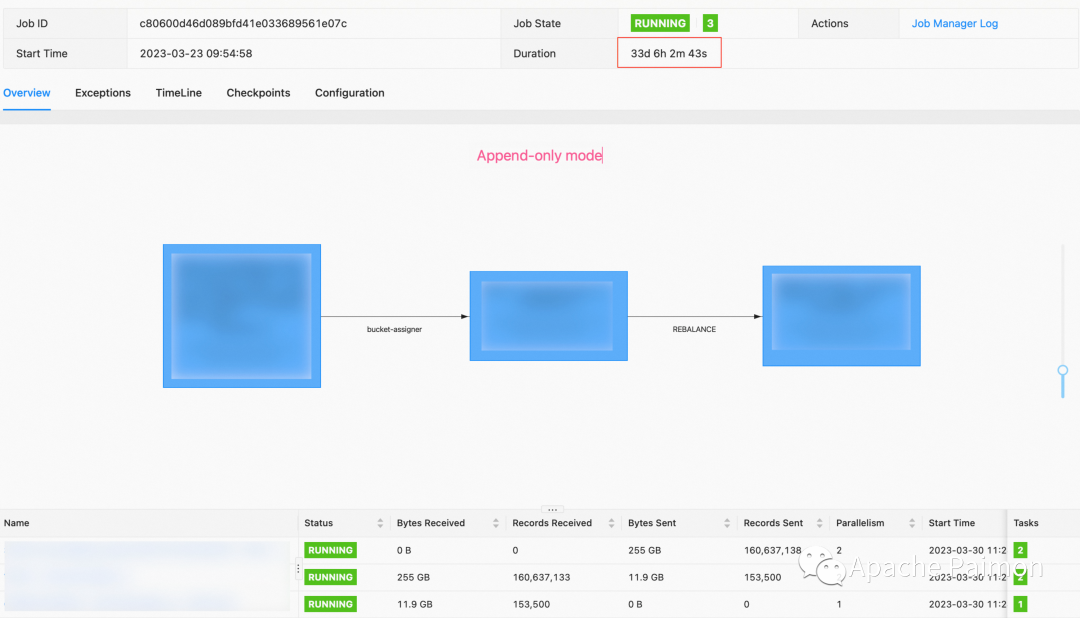
Task: Click the Job ID value c80600d46d...
Action: [x=243, y=23]
